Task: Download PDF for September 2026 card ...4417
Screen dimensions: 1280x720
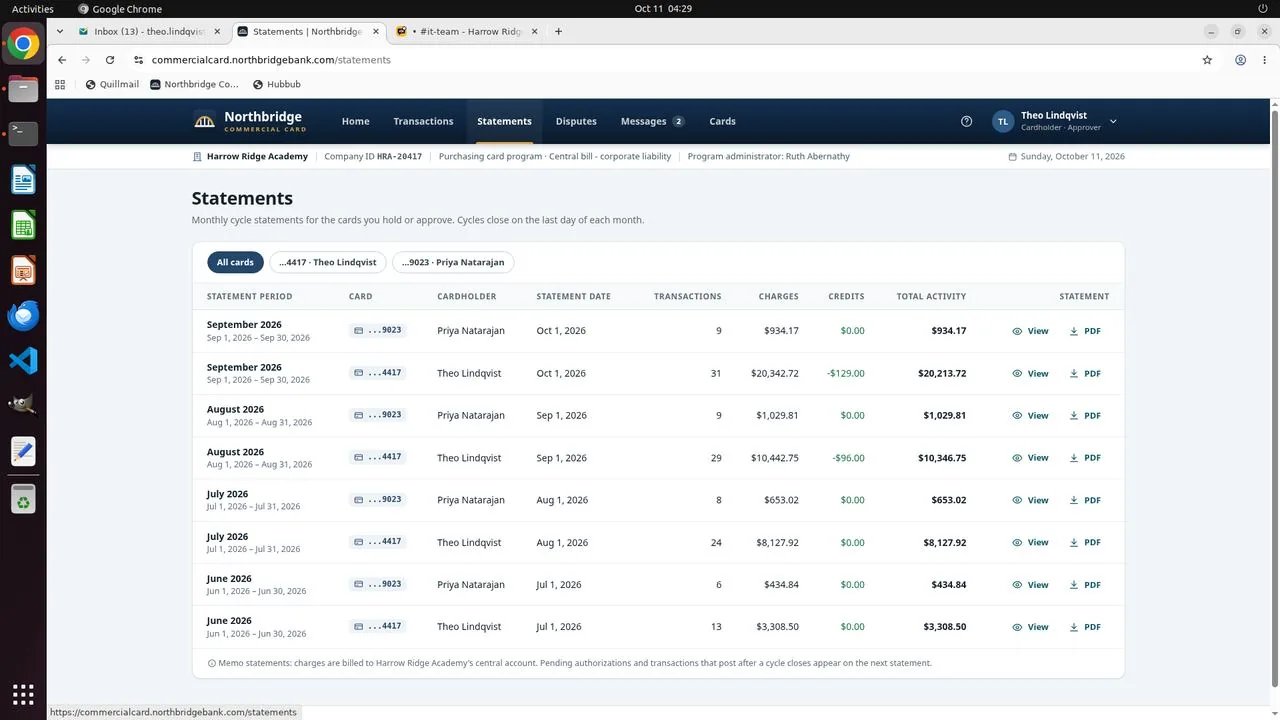Action: tap(1085, 373)
